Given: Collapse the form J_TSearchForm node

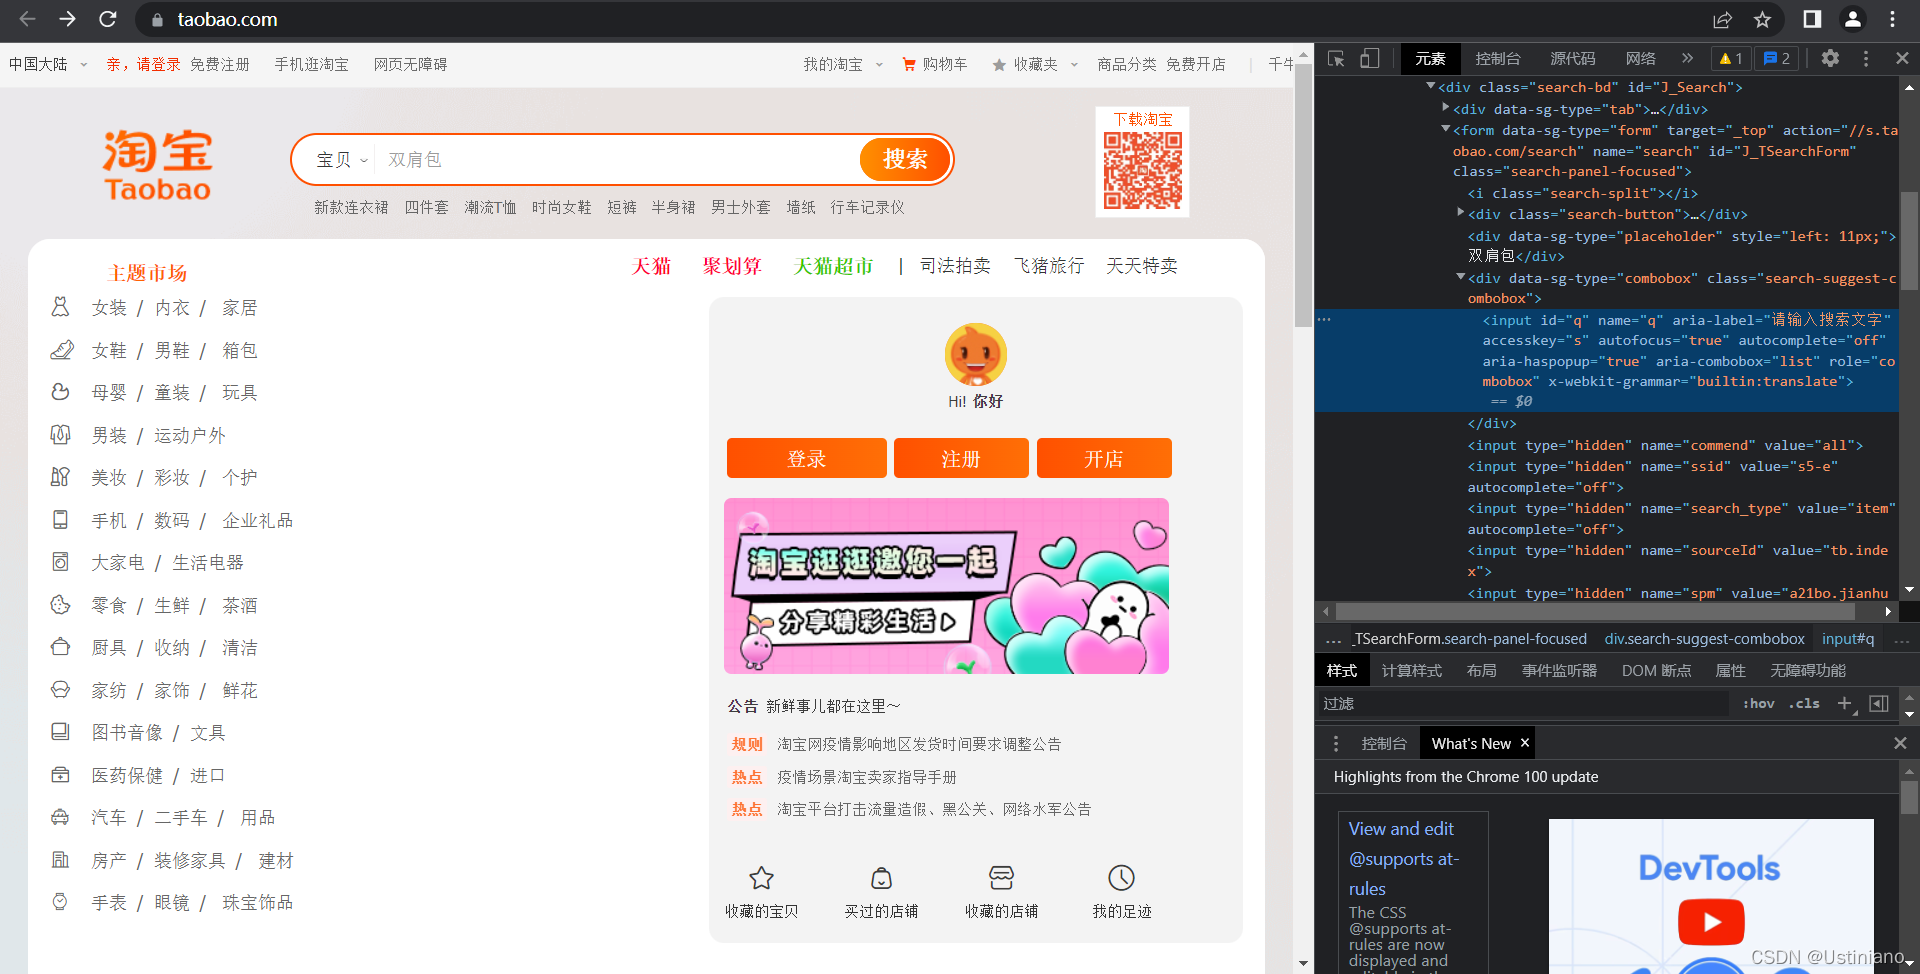Looking at the screenshot, I should [x=1446, y=129].
